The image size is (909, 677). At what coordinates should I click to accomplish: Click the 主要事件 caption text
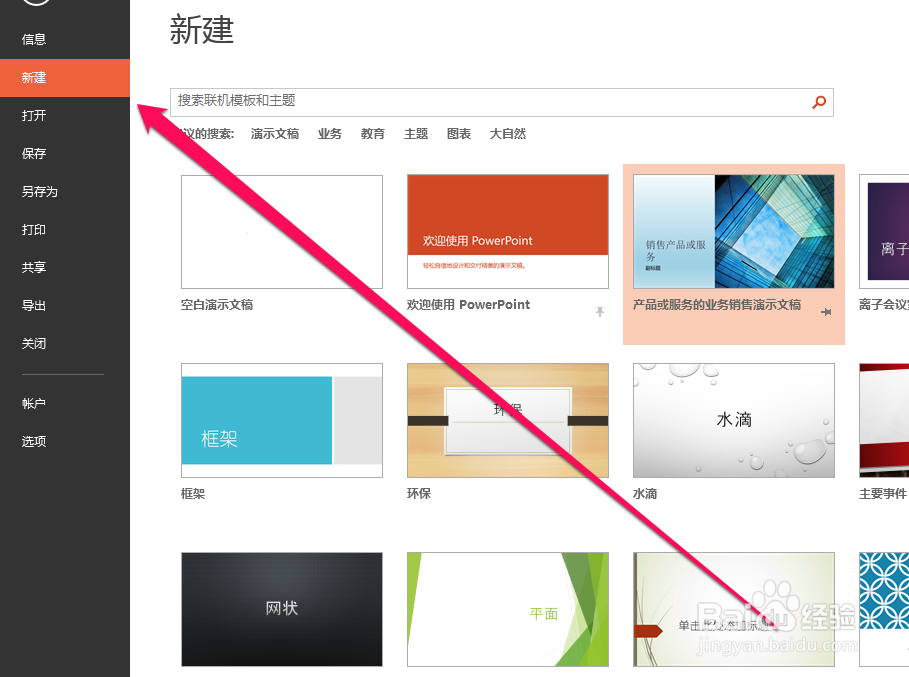(x=883, y=494)
